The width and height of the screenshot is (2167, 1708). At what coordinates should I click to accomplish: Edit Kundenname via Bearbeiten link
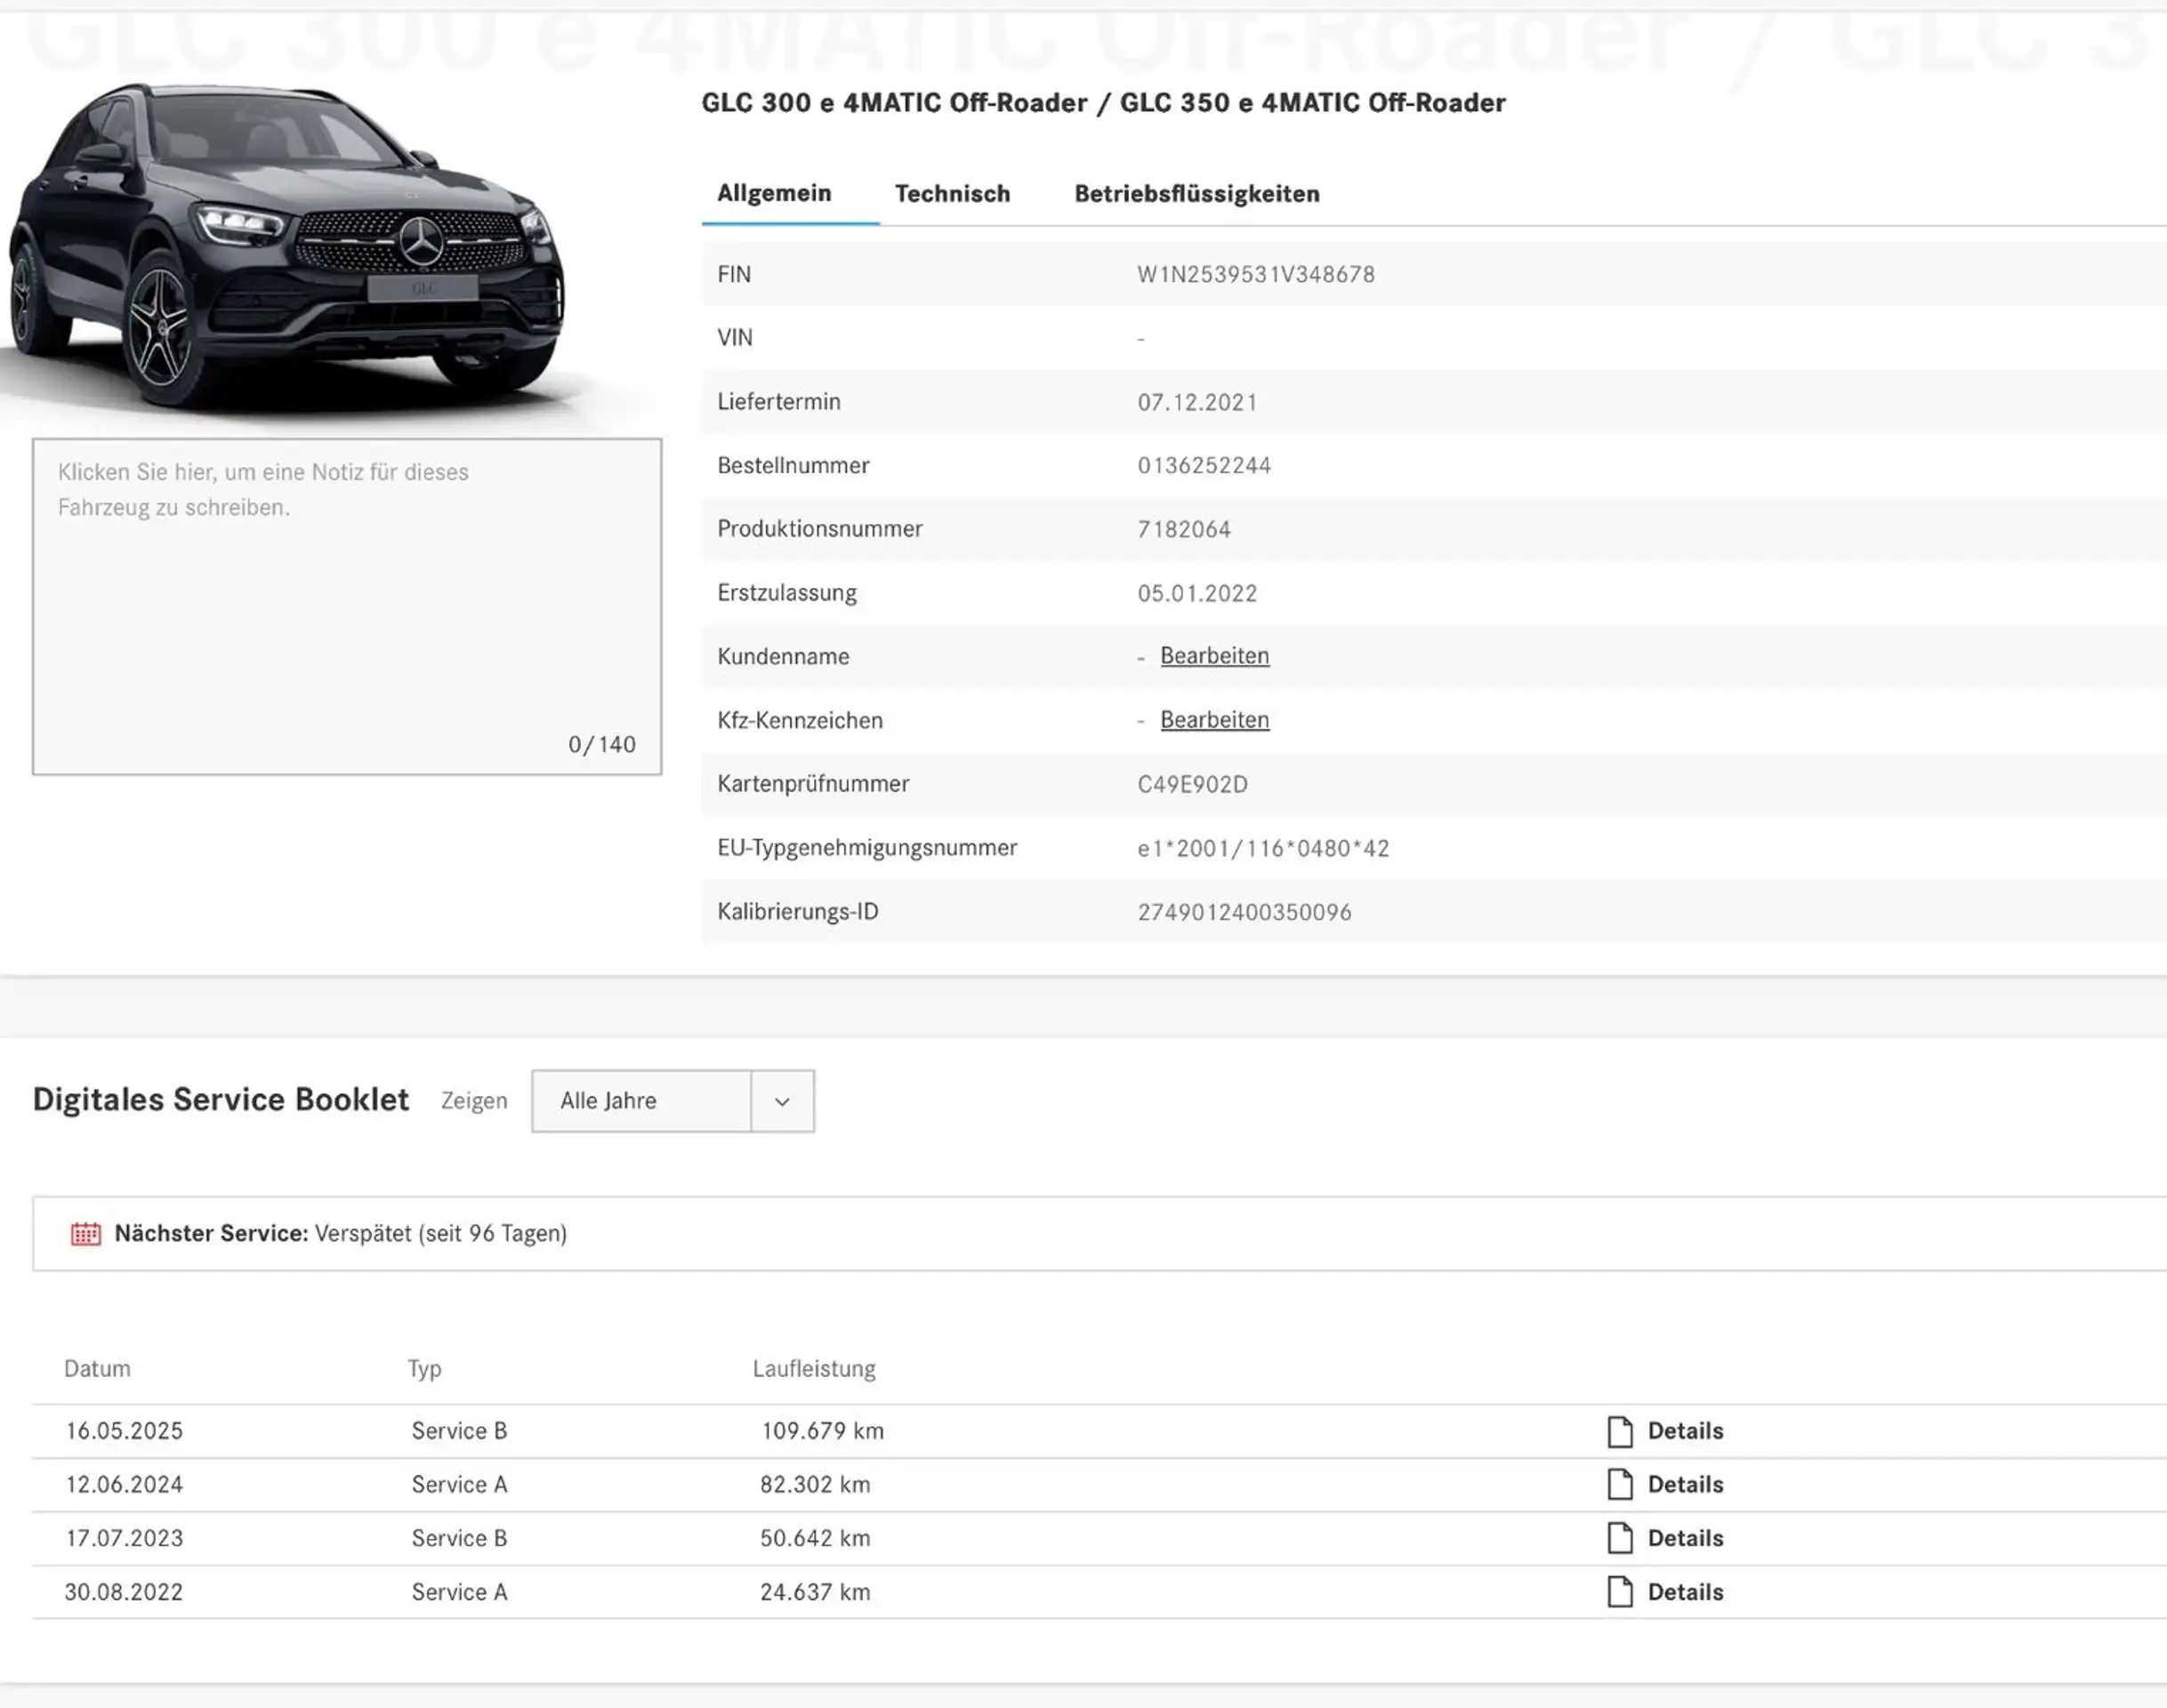[x=1214, y=656]
